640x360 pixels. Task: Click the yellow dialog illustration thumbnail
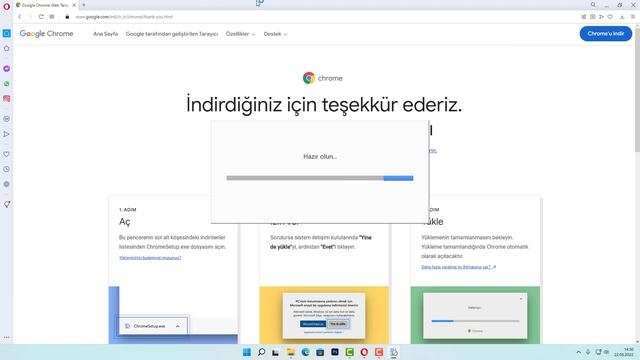(324, 315)
